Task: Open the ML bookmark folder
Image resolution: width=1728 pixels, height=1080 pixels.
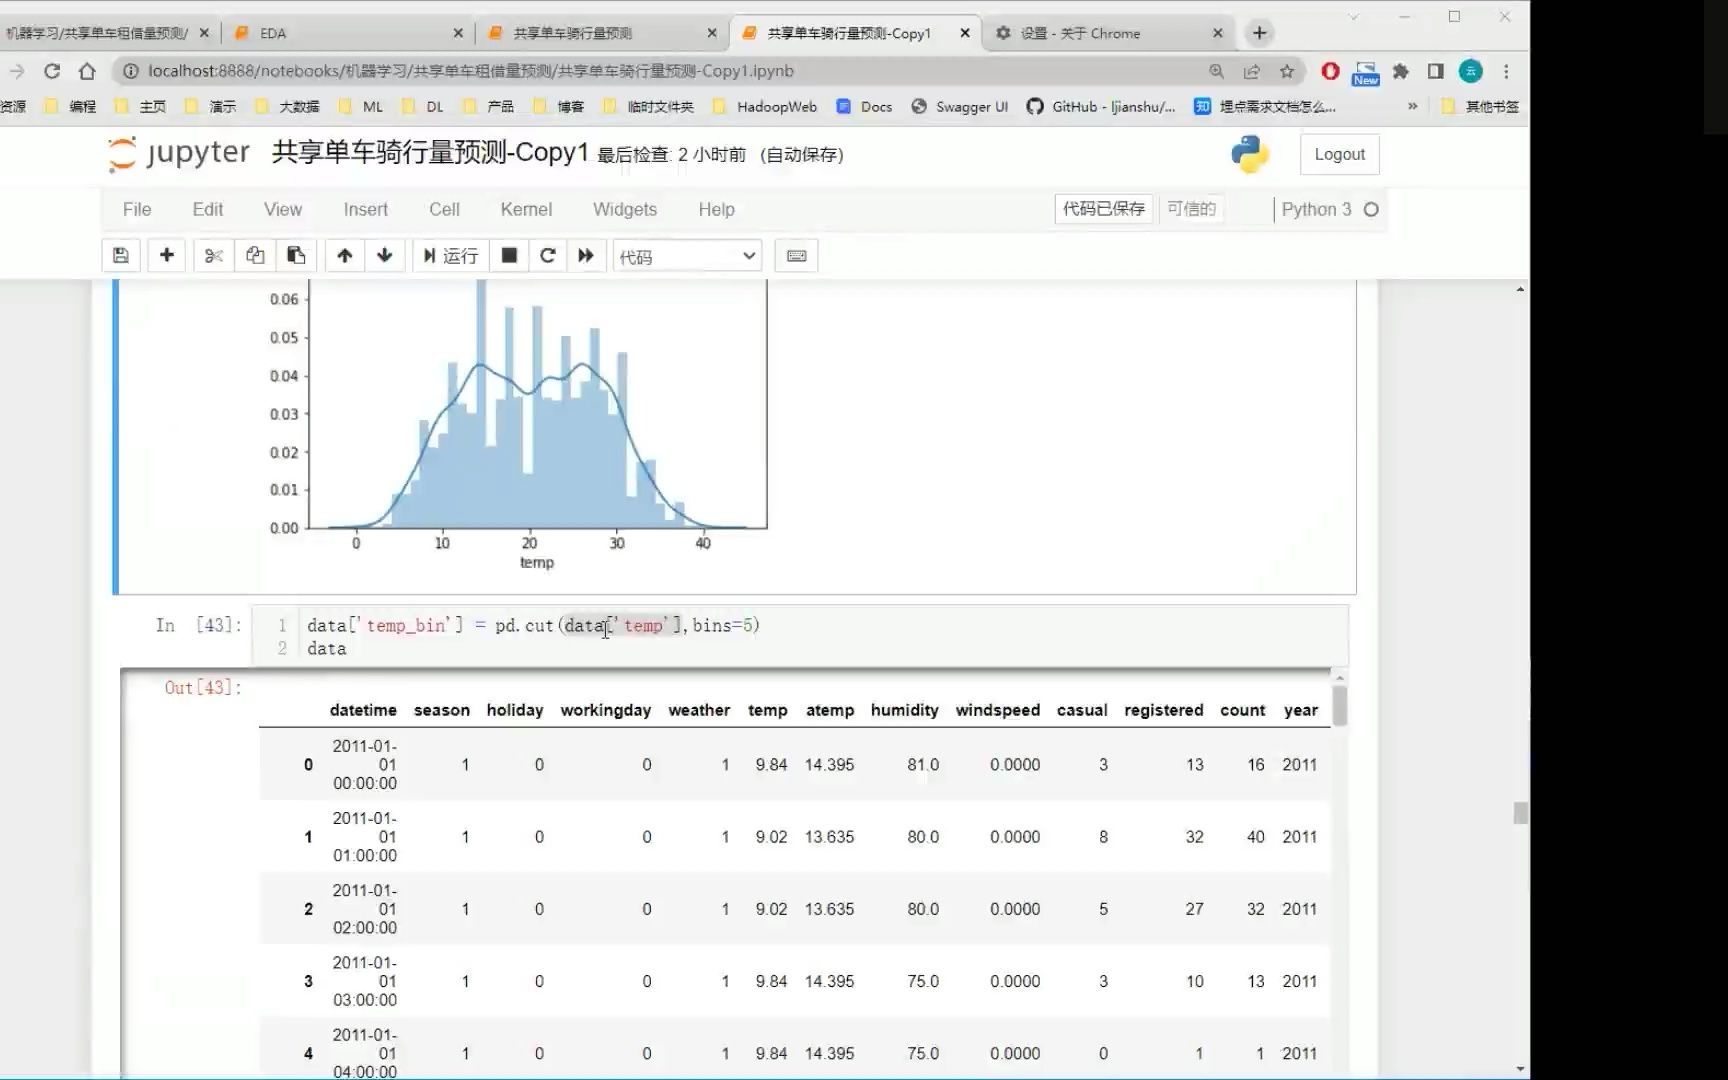Action: pyautogui.click(x=361, y=106)
